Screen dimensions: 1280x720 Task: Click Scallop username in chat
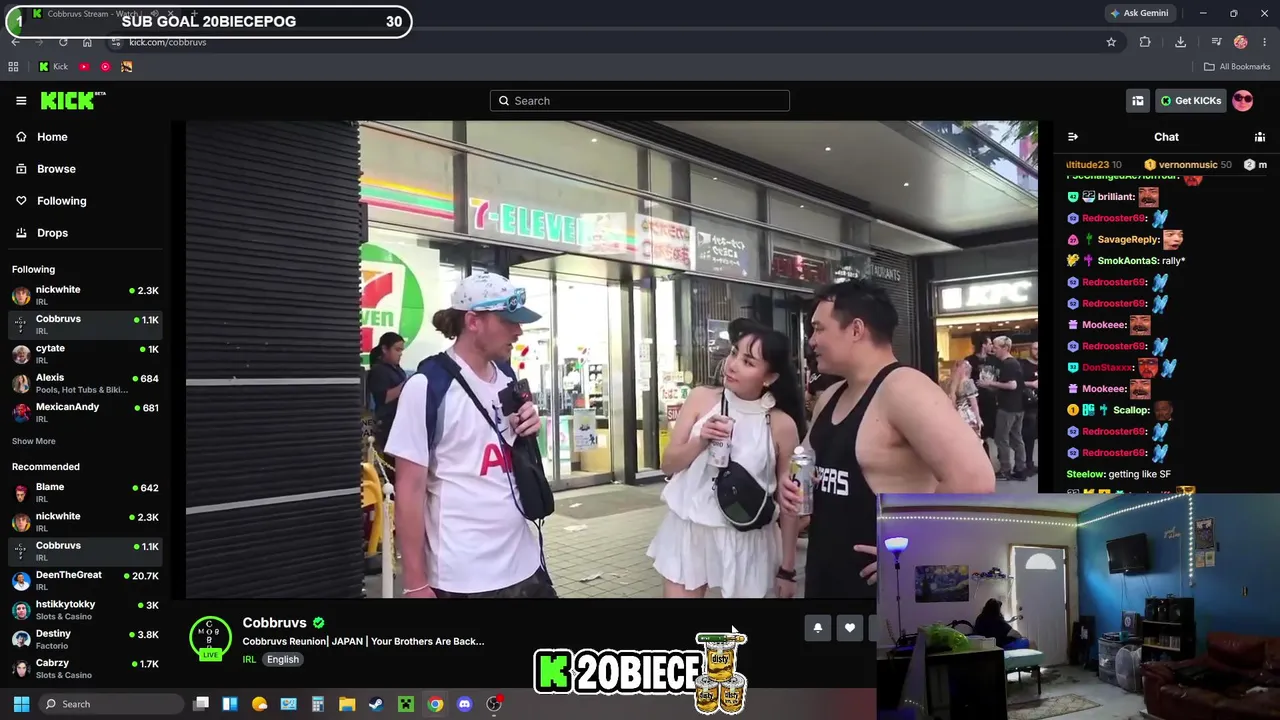1130,410
